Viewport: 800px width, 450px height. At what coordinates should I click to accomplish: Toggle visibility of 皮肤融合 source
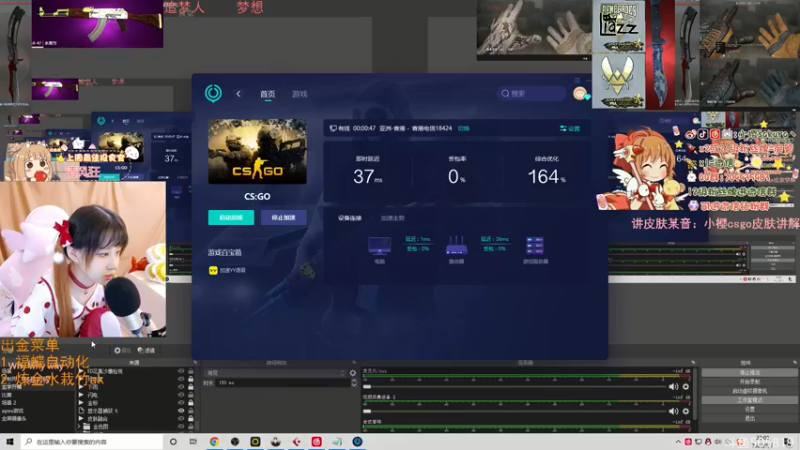tap(181, 418)
